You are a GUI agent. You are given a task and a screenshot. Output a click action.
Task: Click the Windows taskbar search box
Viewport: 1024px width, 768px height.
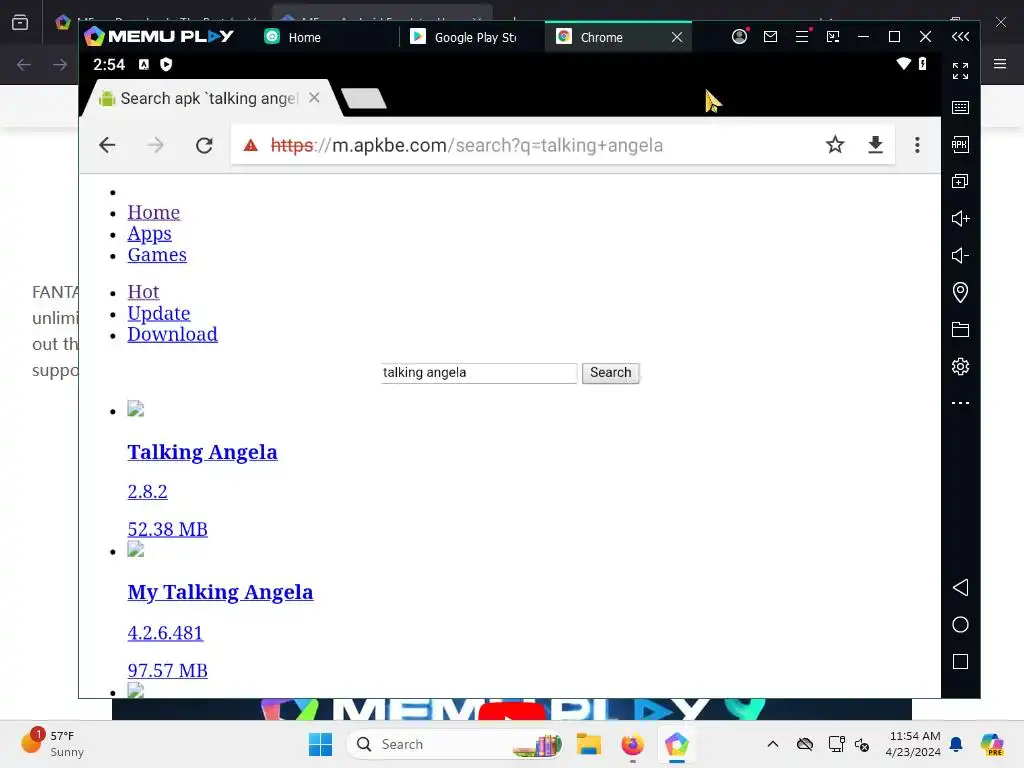click(455, 744)
